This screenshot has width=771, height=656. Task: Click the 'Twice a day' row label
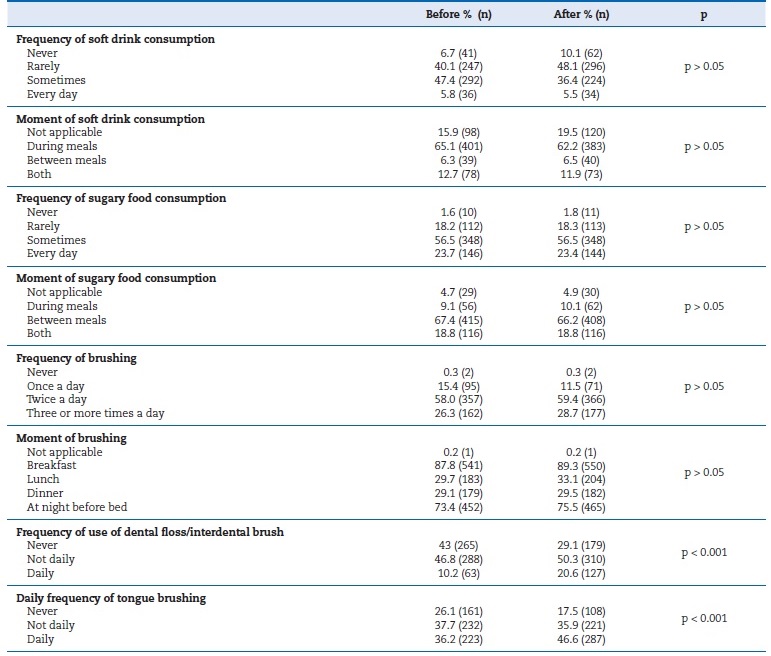click(x=56, y=400)
